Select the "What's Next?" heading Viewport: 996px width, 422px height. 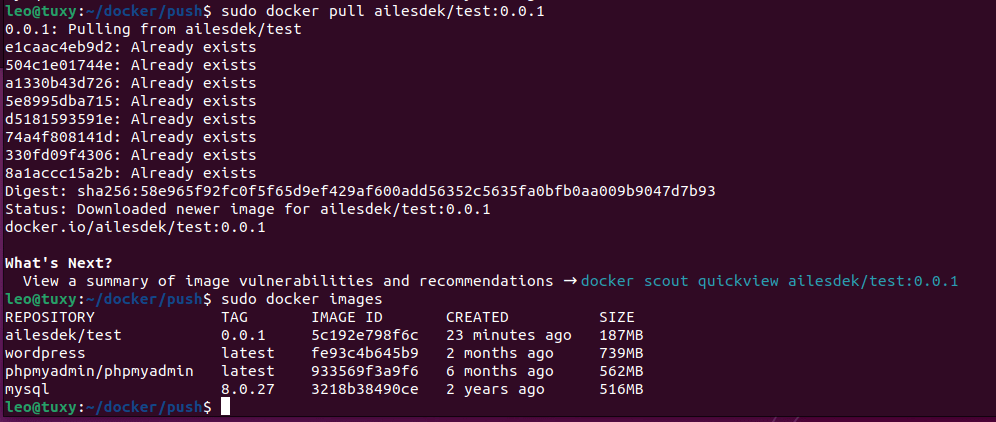pyautogui.click(x=59, y=263)
